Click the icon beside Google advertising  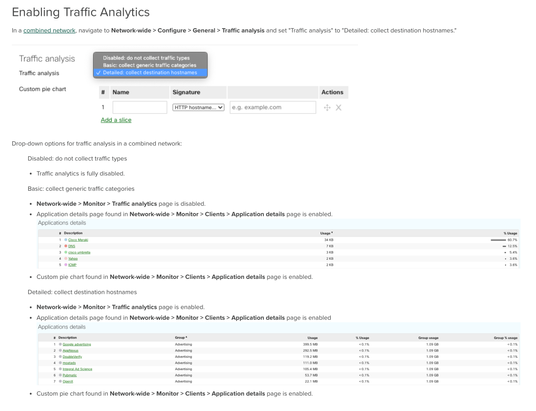pyautogui.click(x=60, y=344)
